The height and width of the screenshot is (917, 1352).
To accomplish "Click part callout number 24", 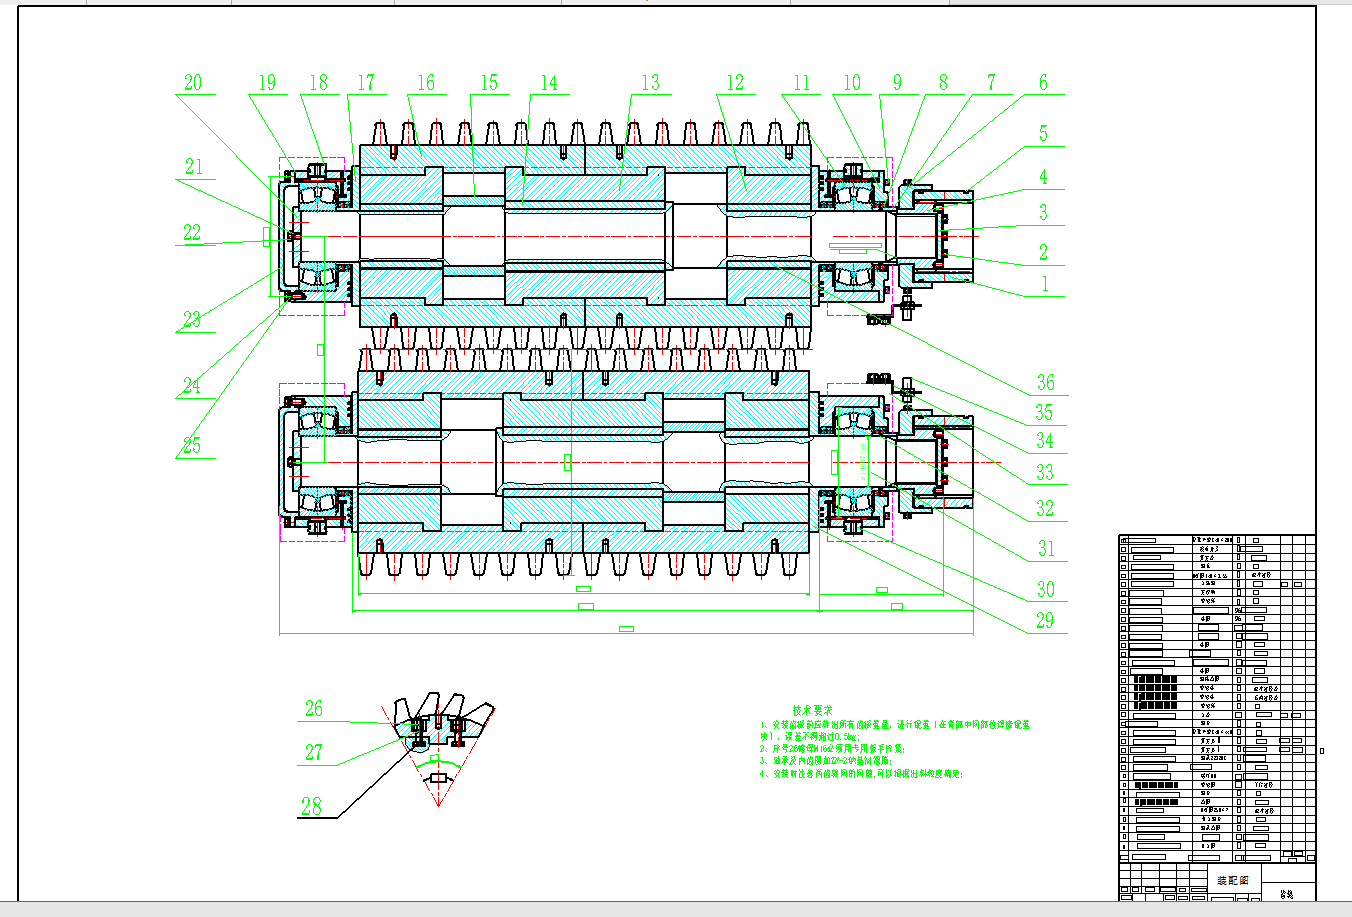I will (191, 386).
